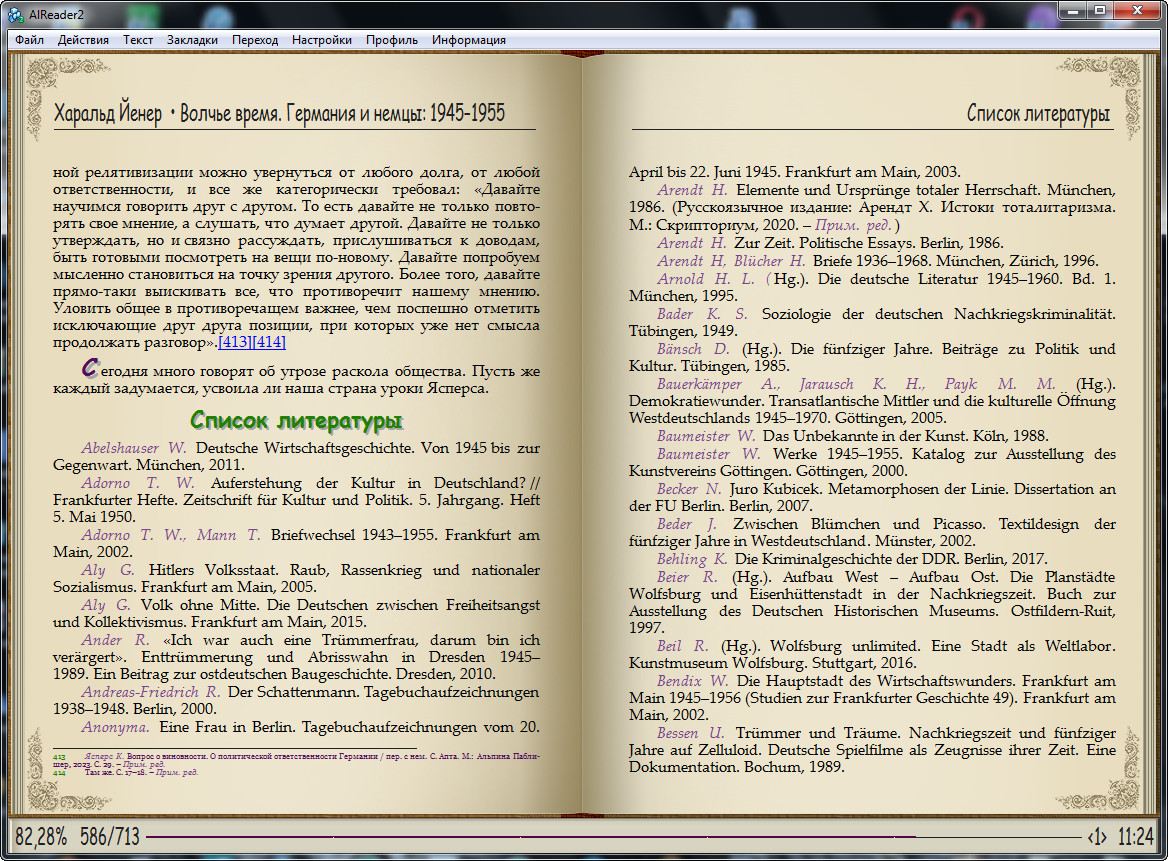1168x861 pixels.
Task: Click the decorative drop cap С in Сегодня
Action: click(89, 367)
